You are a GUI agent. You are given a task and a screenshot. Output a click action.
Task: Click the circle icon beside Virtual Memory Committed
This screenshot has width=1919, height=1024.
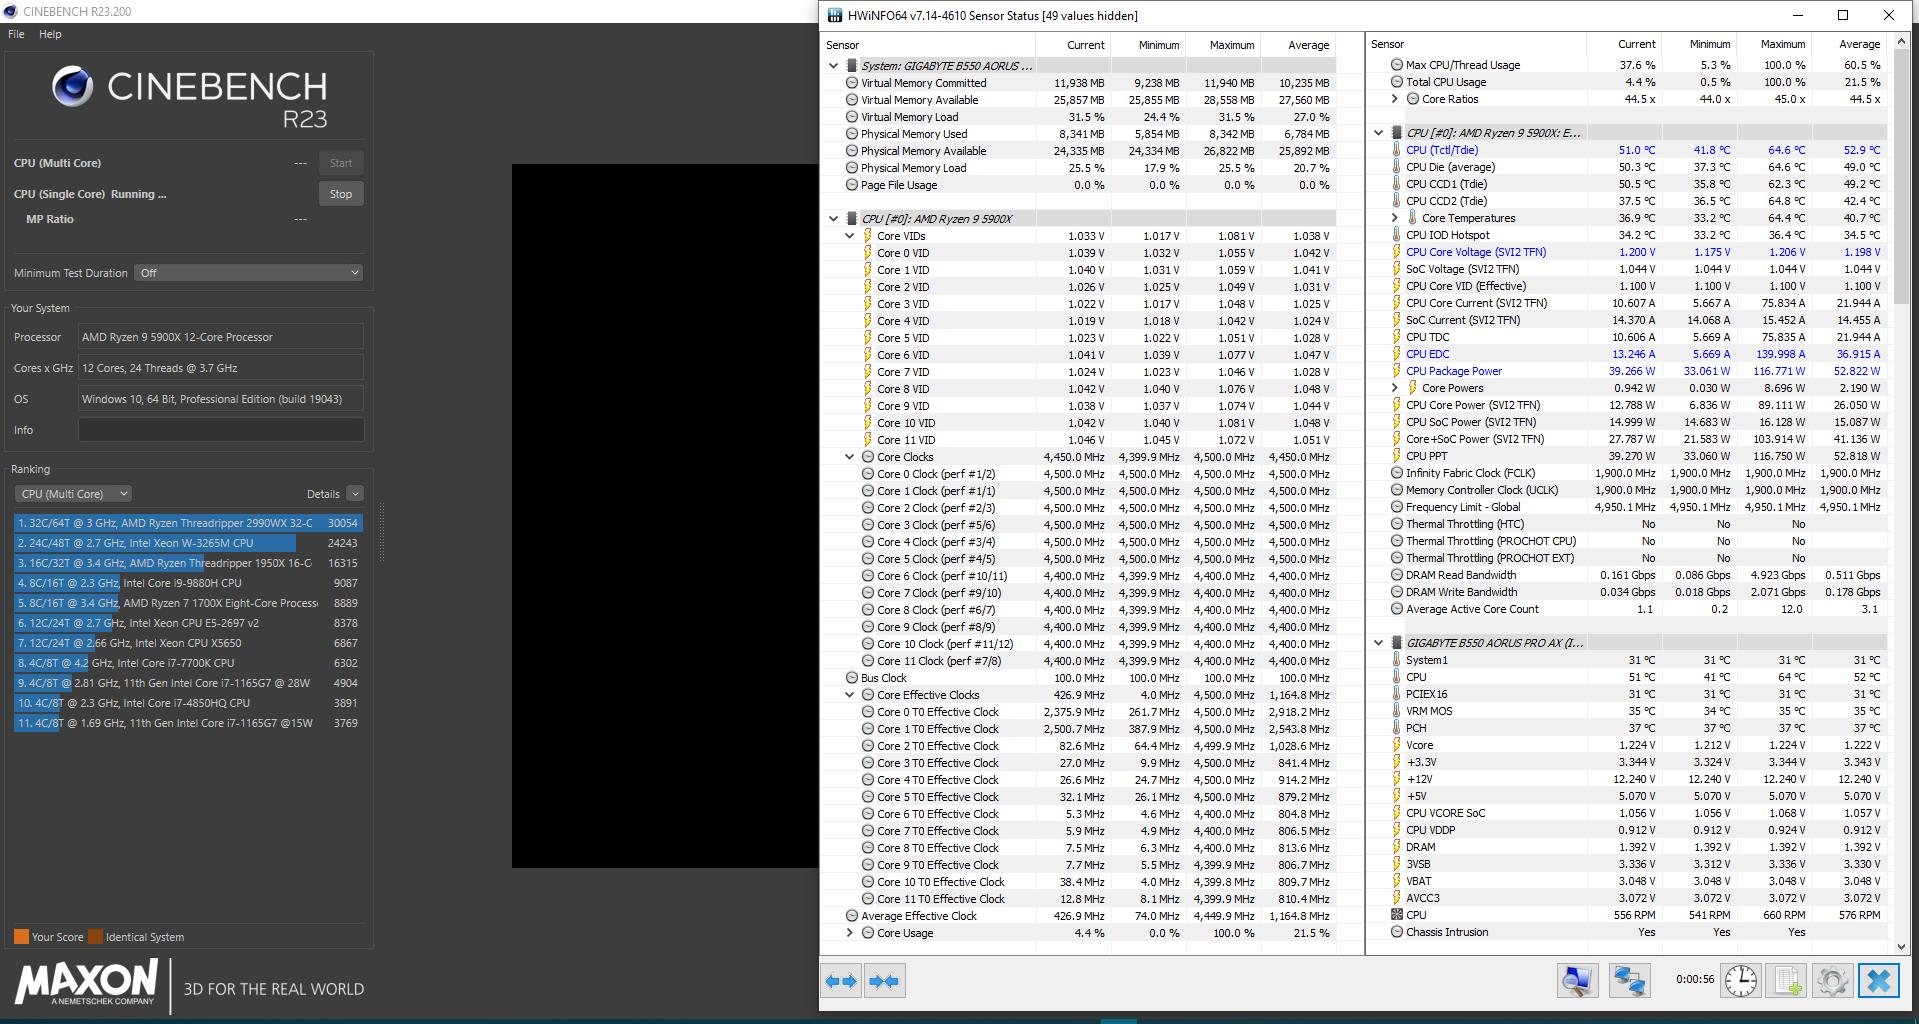852,83
